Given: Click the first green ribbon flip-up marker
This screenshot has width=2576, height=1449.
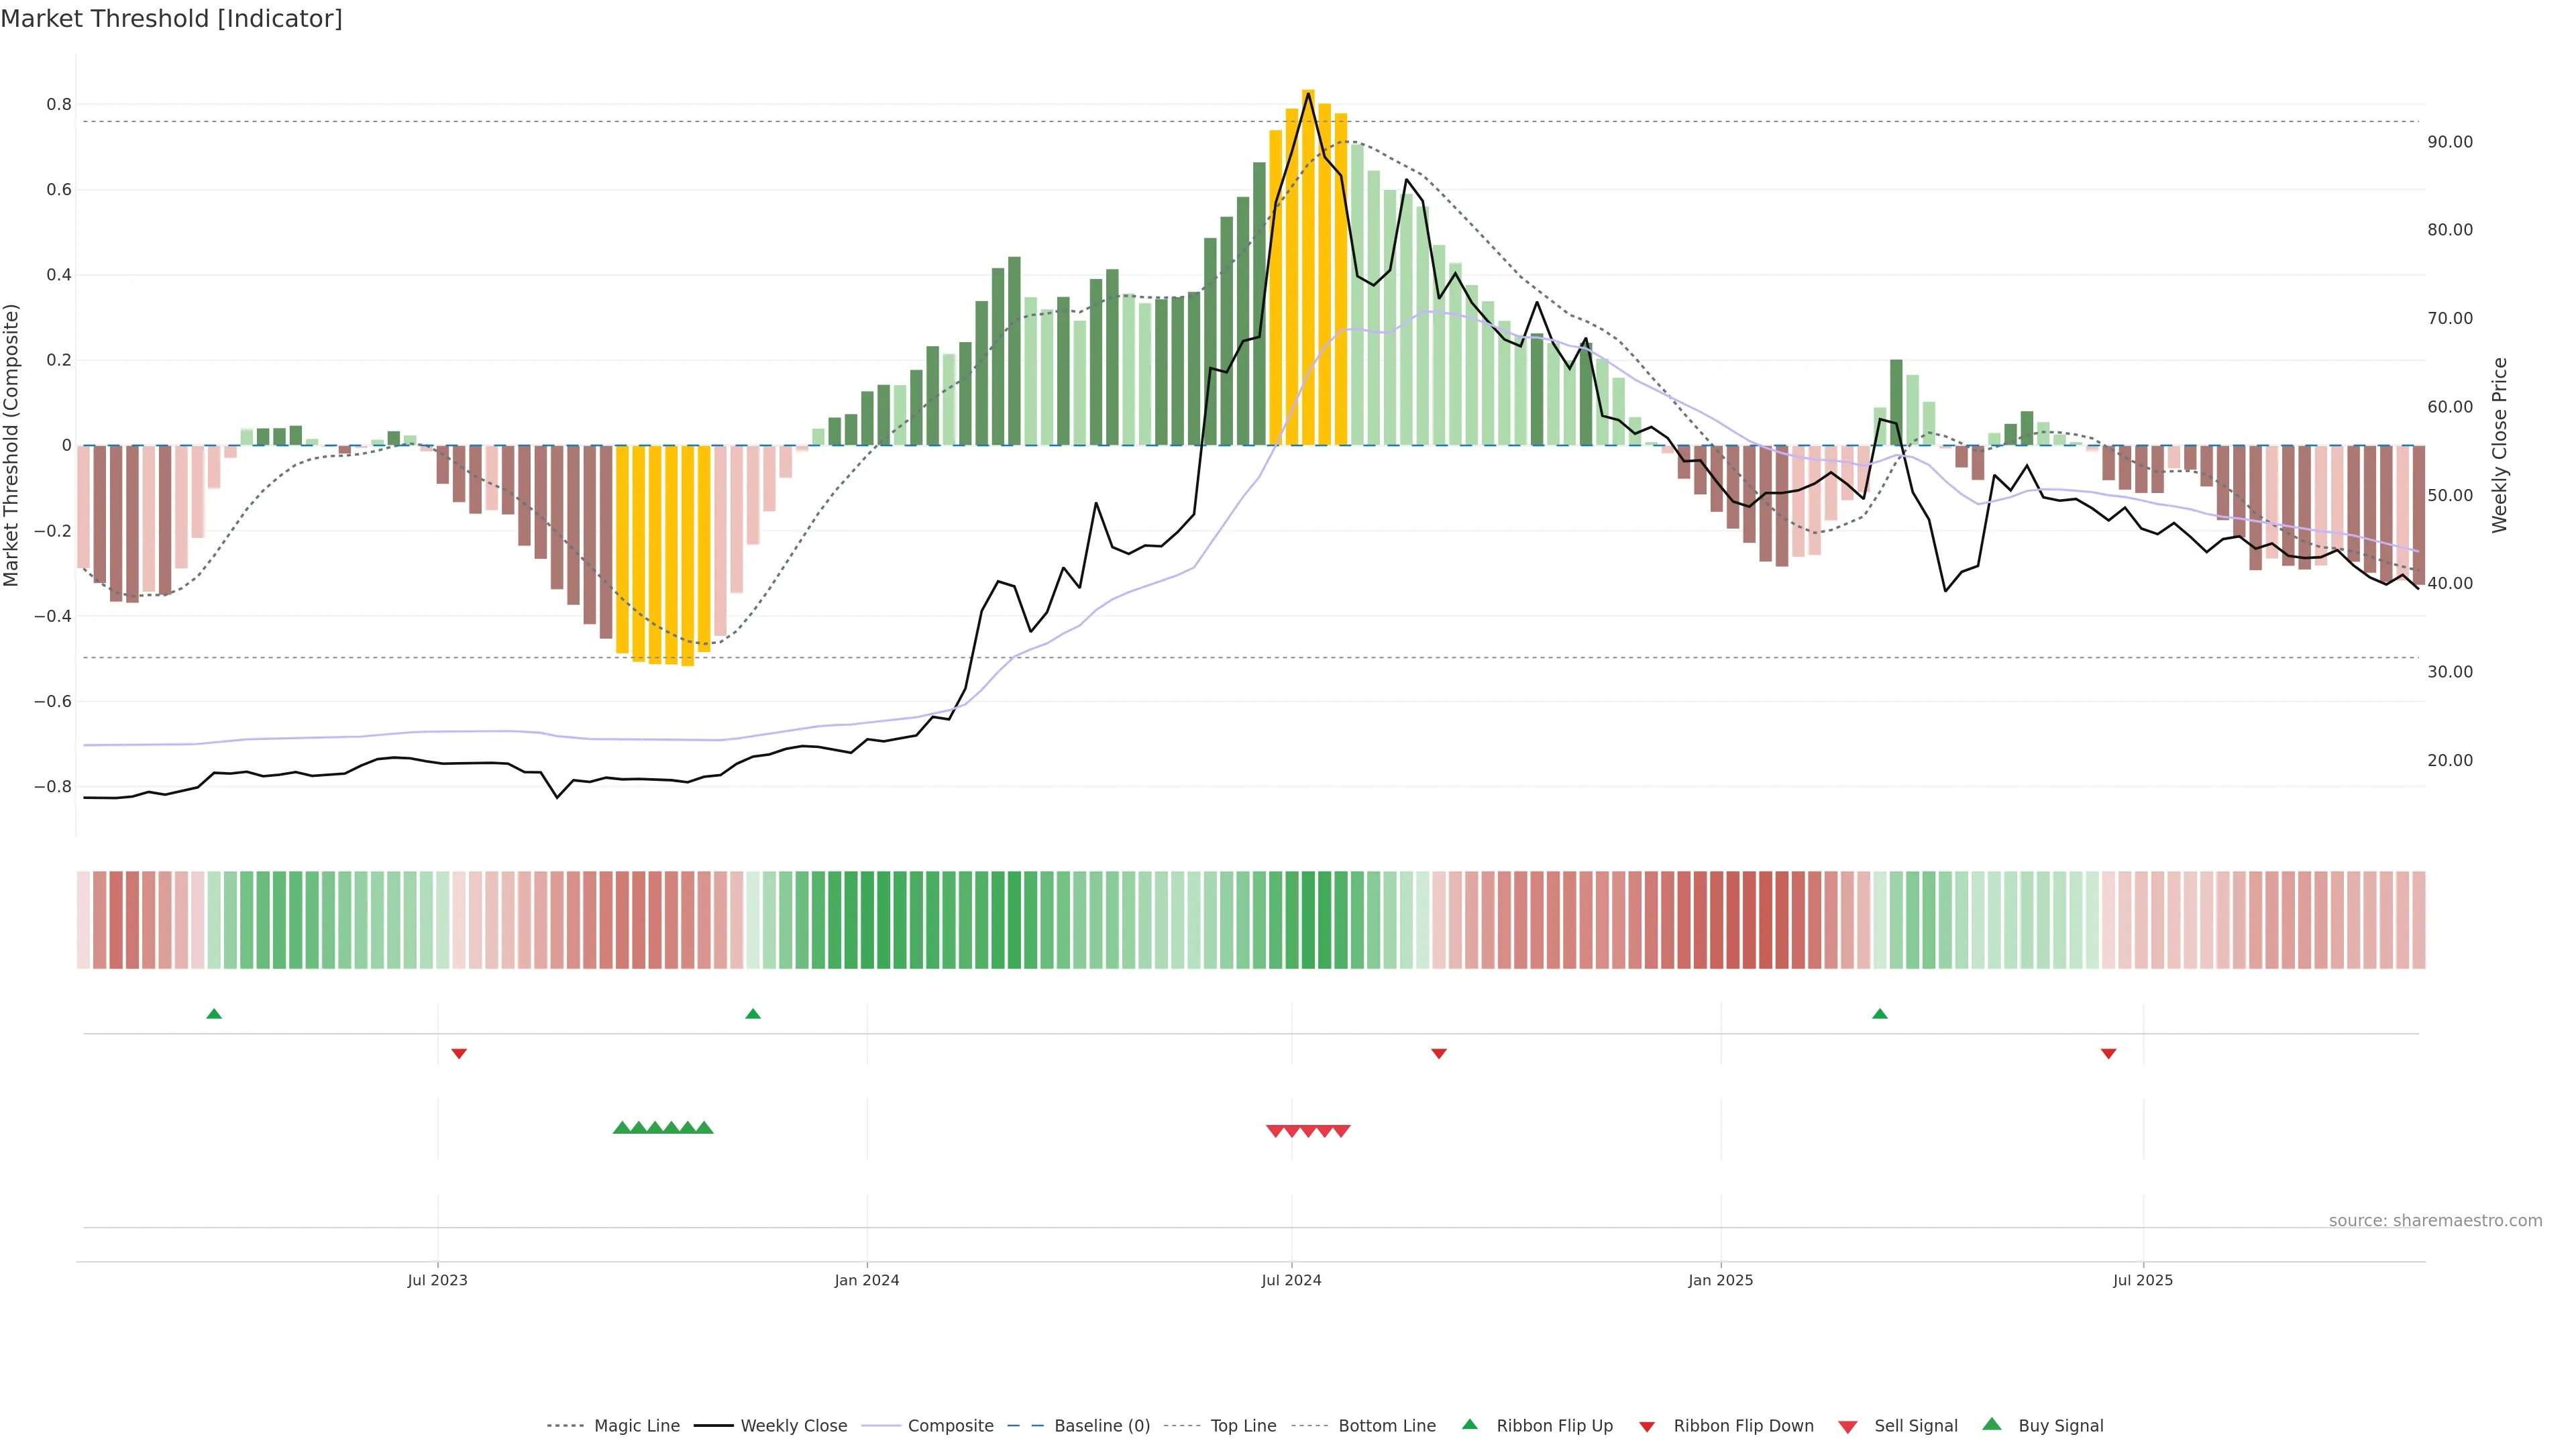Looking at the screenshot, I should click(x=214, y=1014).
